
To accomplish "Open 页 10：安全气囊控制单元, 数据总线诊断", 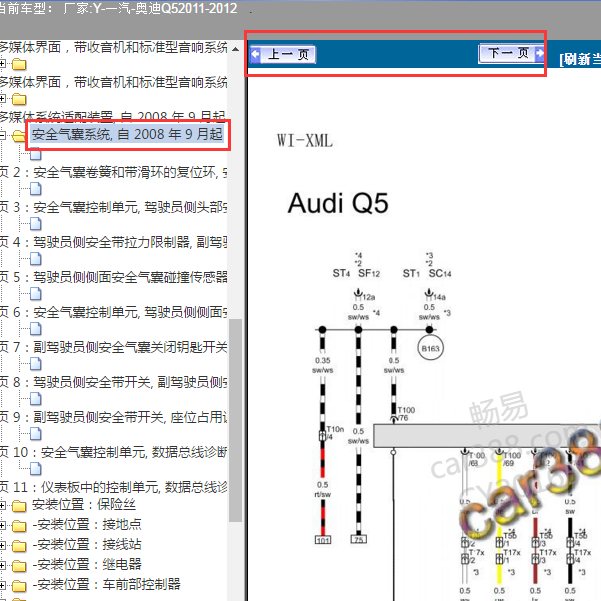I will [113, 452].
